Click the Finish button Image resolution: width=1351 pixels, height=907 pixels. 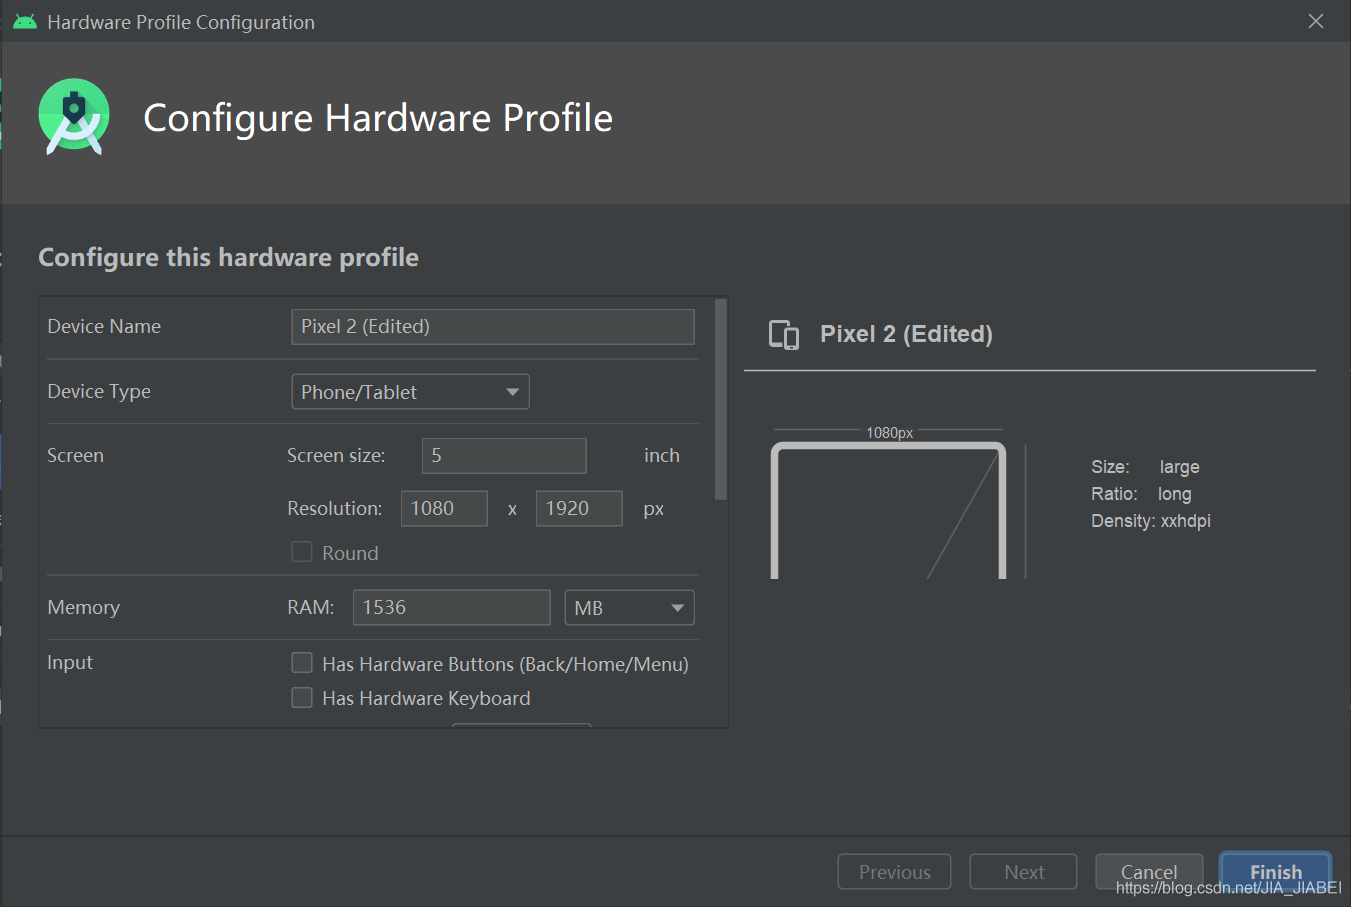coord(1276,872)
